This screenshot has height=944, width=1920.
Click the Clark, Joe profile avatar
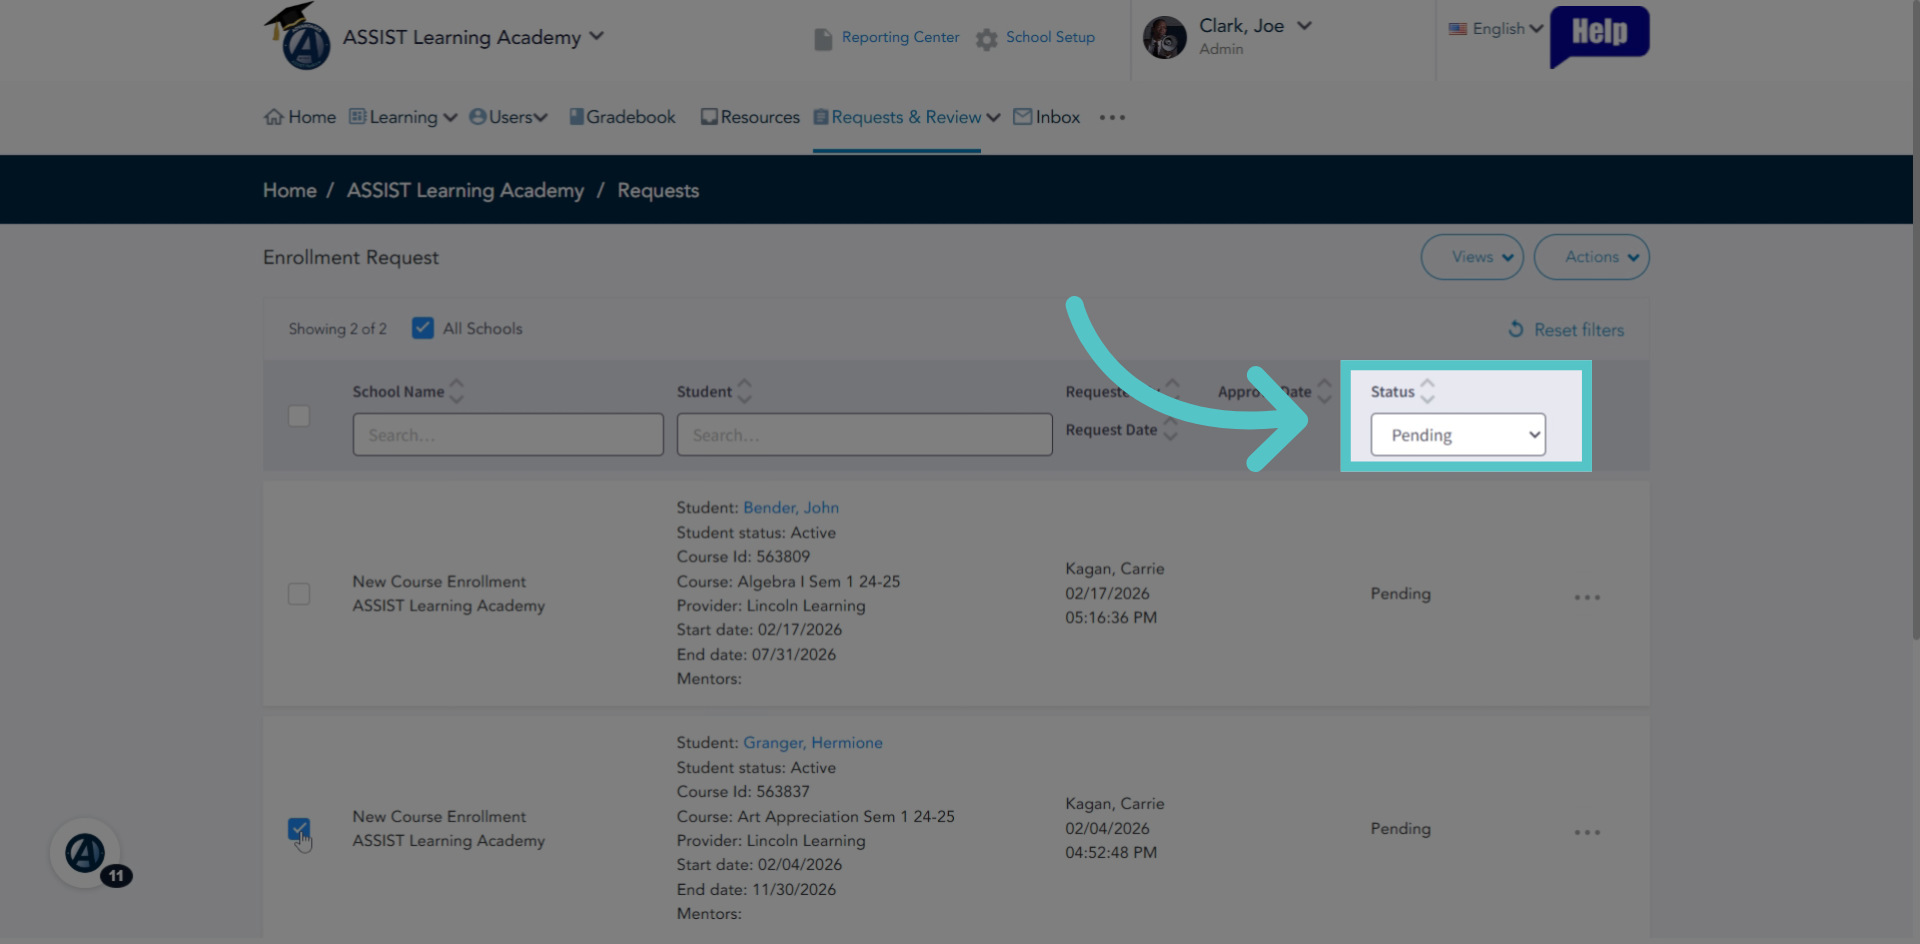1164,37
